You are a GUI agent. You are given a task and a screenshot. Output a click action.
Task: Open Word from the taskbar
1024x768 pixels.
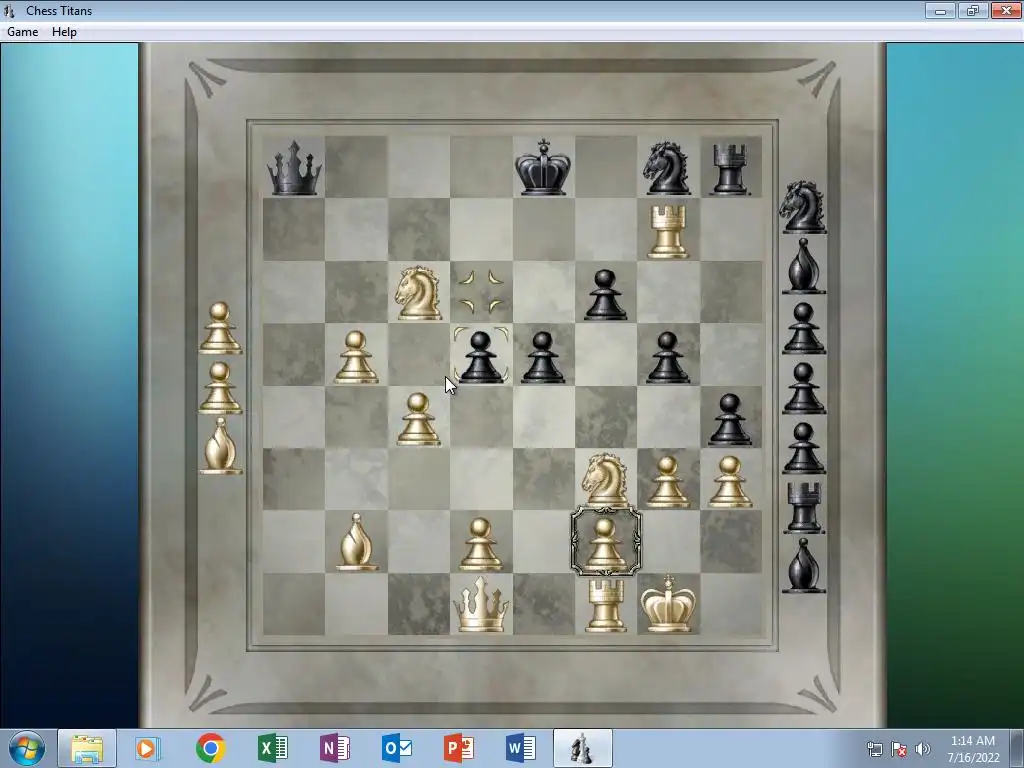pos(520,748)
